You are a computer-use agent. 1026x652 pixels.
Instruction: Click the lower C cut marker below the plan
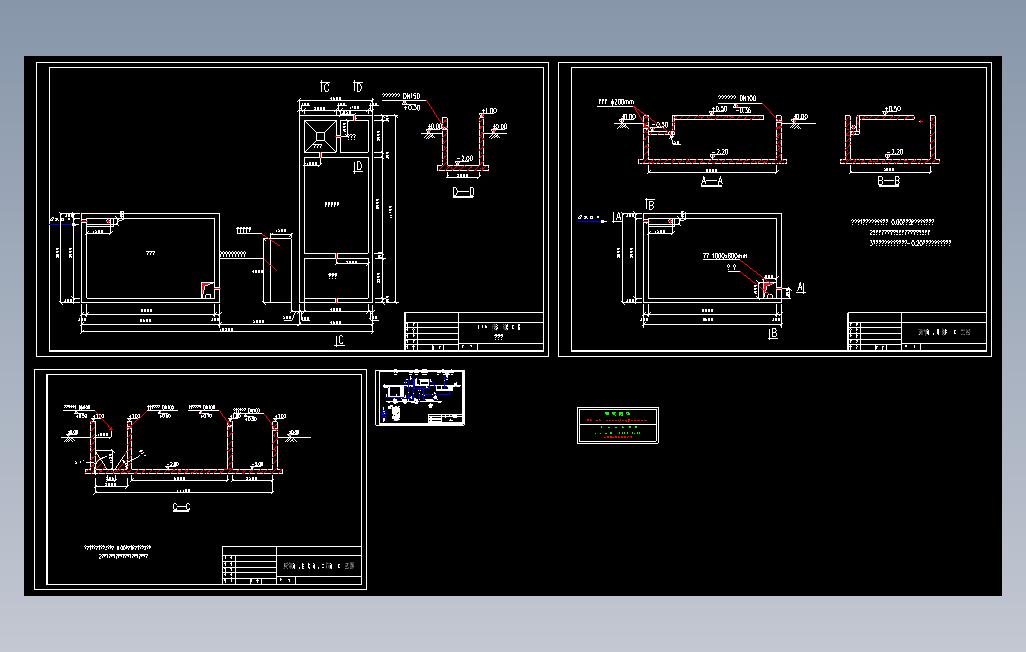(339, 340)
